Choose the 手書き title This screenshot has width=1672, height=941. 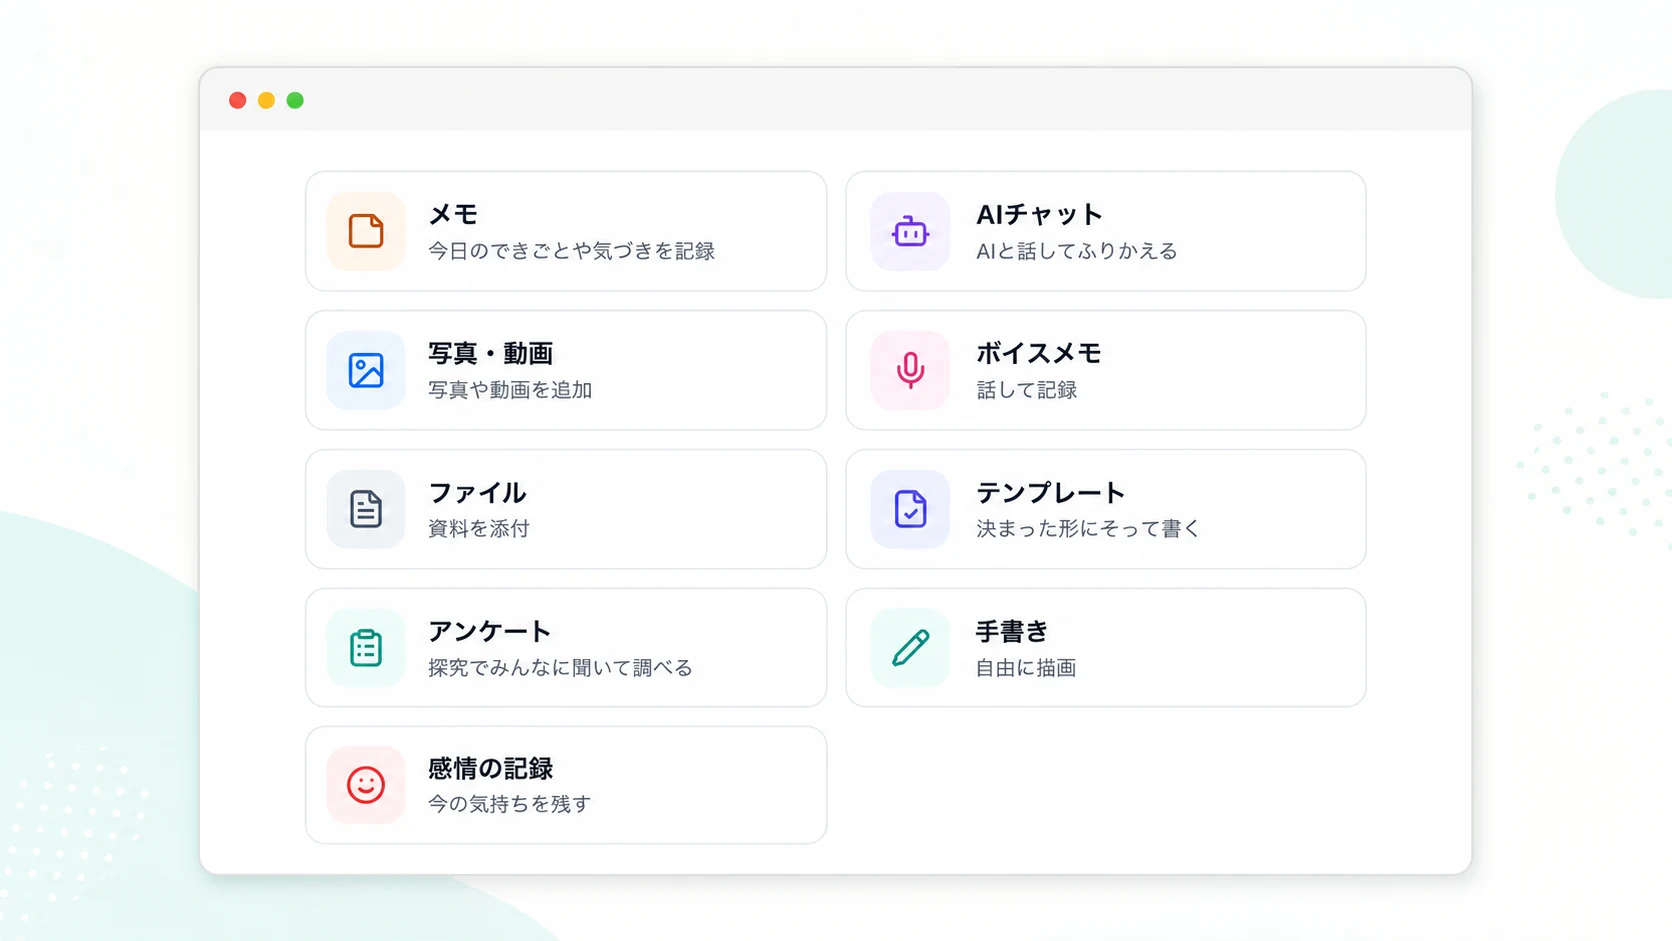point(1012,631)
